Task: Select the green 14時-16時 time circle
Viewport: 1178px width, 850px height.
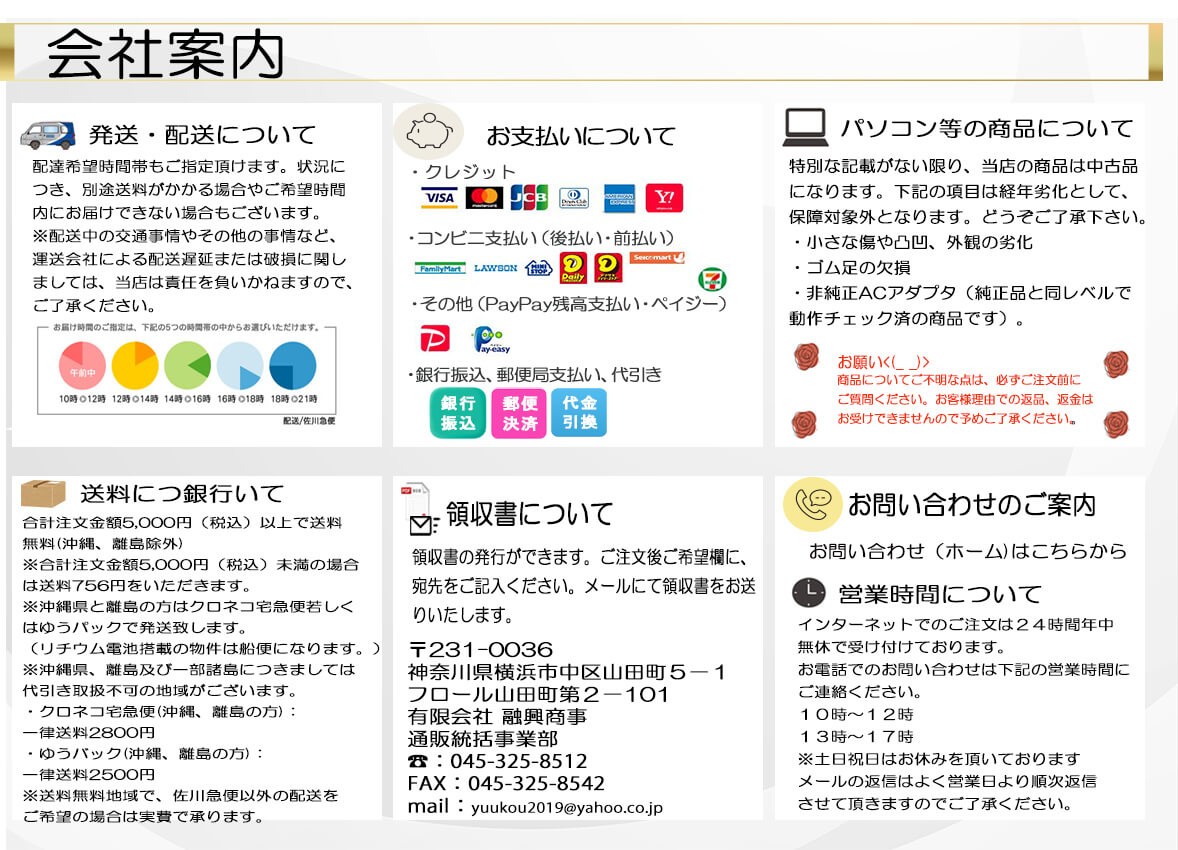Action: click(188, 365)
